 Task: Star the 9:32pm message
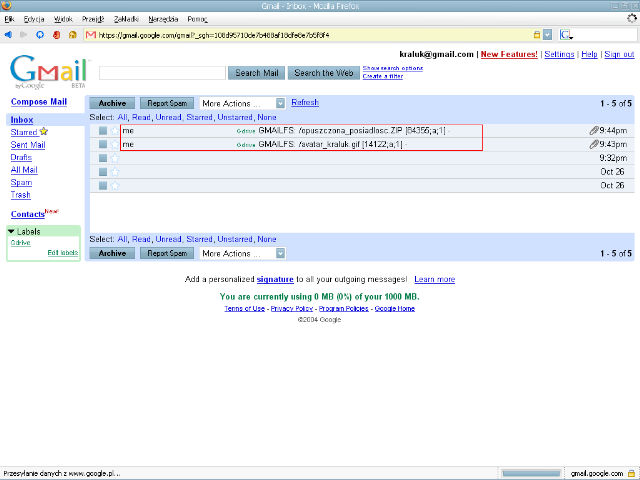(115, 158)
